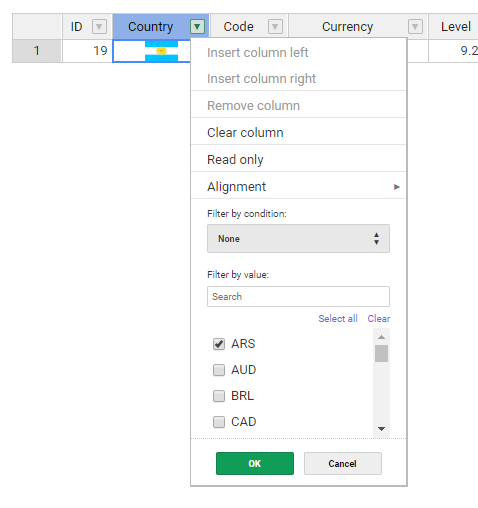Viewport: 478px width, 508px height.
Task: Uncheck the ARS checkbox
Action: pyautogui.click(x=219, y=344)
